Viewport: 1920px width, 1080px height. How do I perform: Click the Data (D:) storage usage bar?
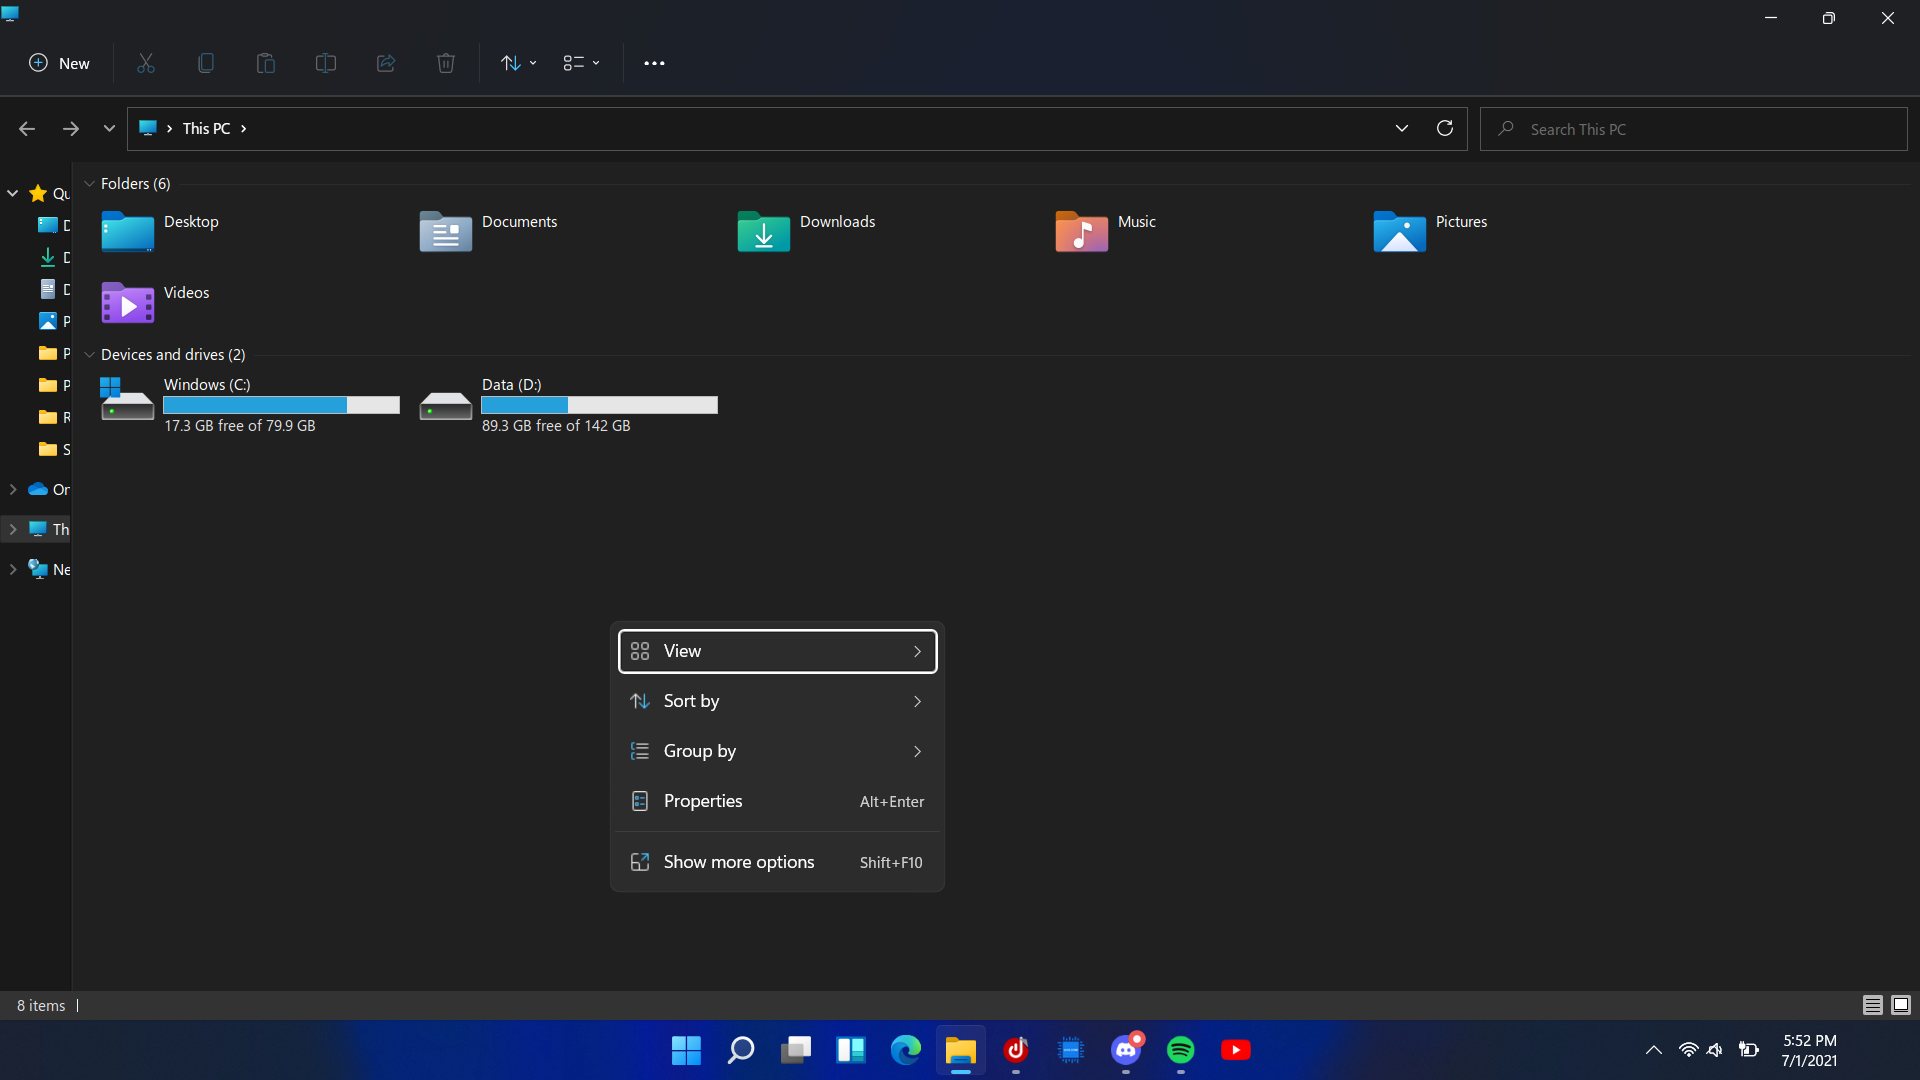599,405
